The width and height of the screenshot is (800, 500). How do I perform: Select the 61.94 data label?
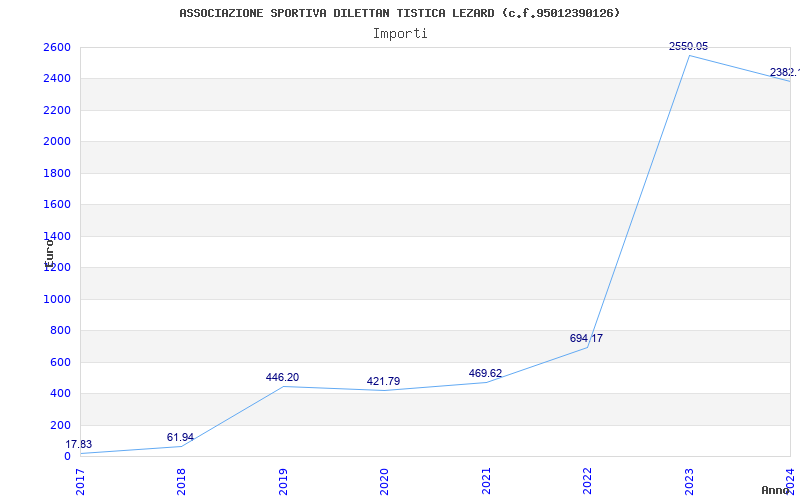pos(180,437)
